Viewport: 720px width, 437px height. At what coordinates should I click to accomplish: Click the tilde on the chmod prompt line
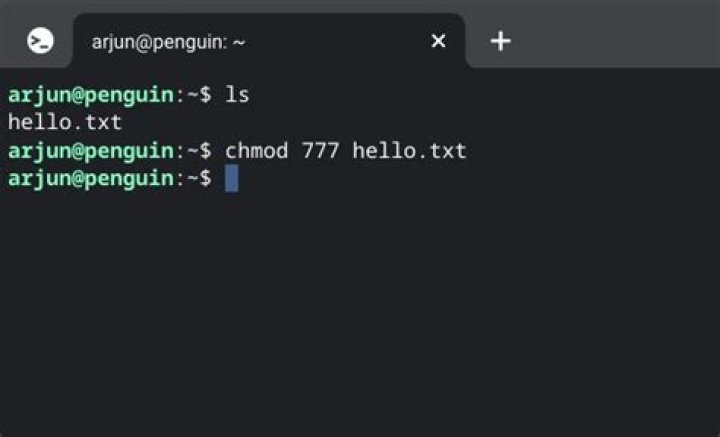point(192,151)
